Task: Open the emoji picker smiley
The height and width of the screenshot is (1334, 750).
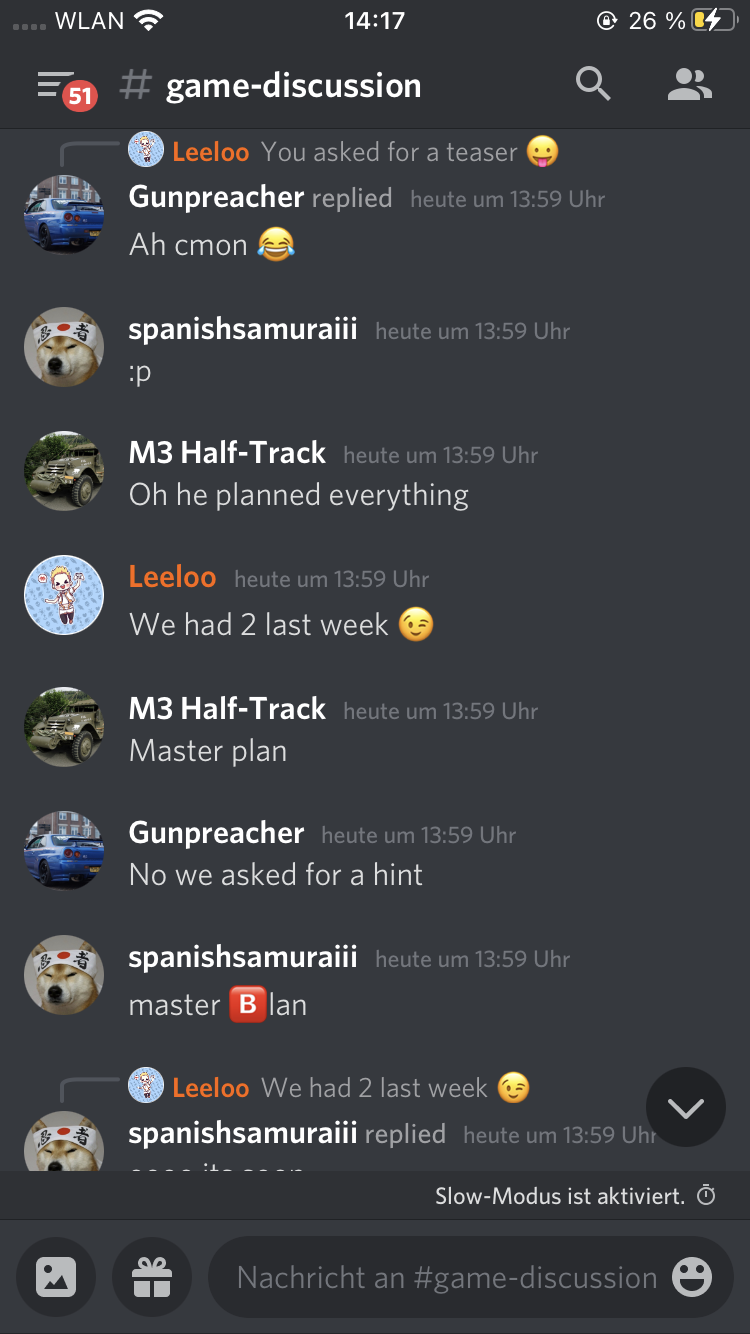Action: tap(692, 1277)
